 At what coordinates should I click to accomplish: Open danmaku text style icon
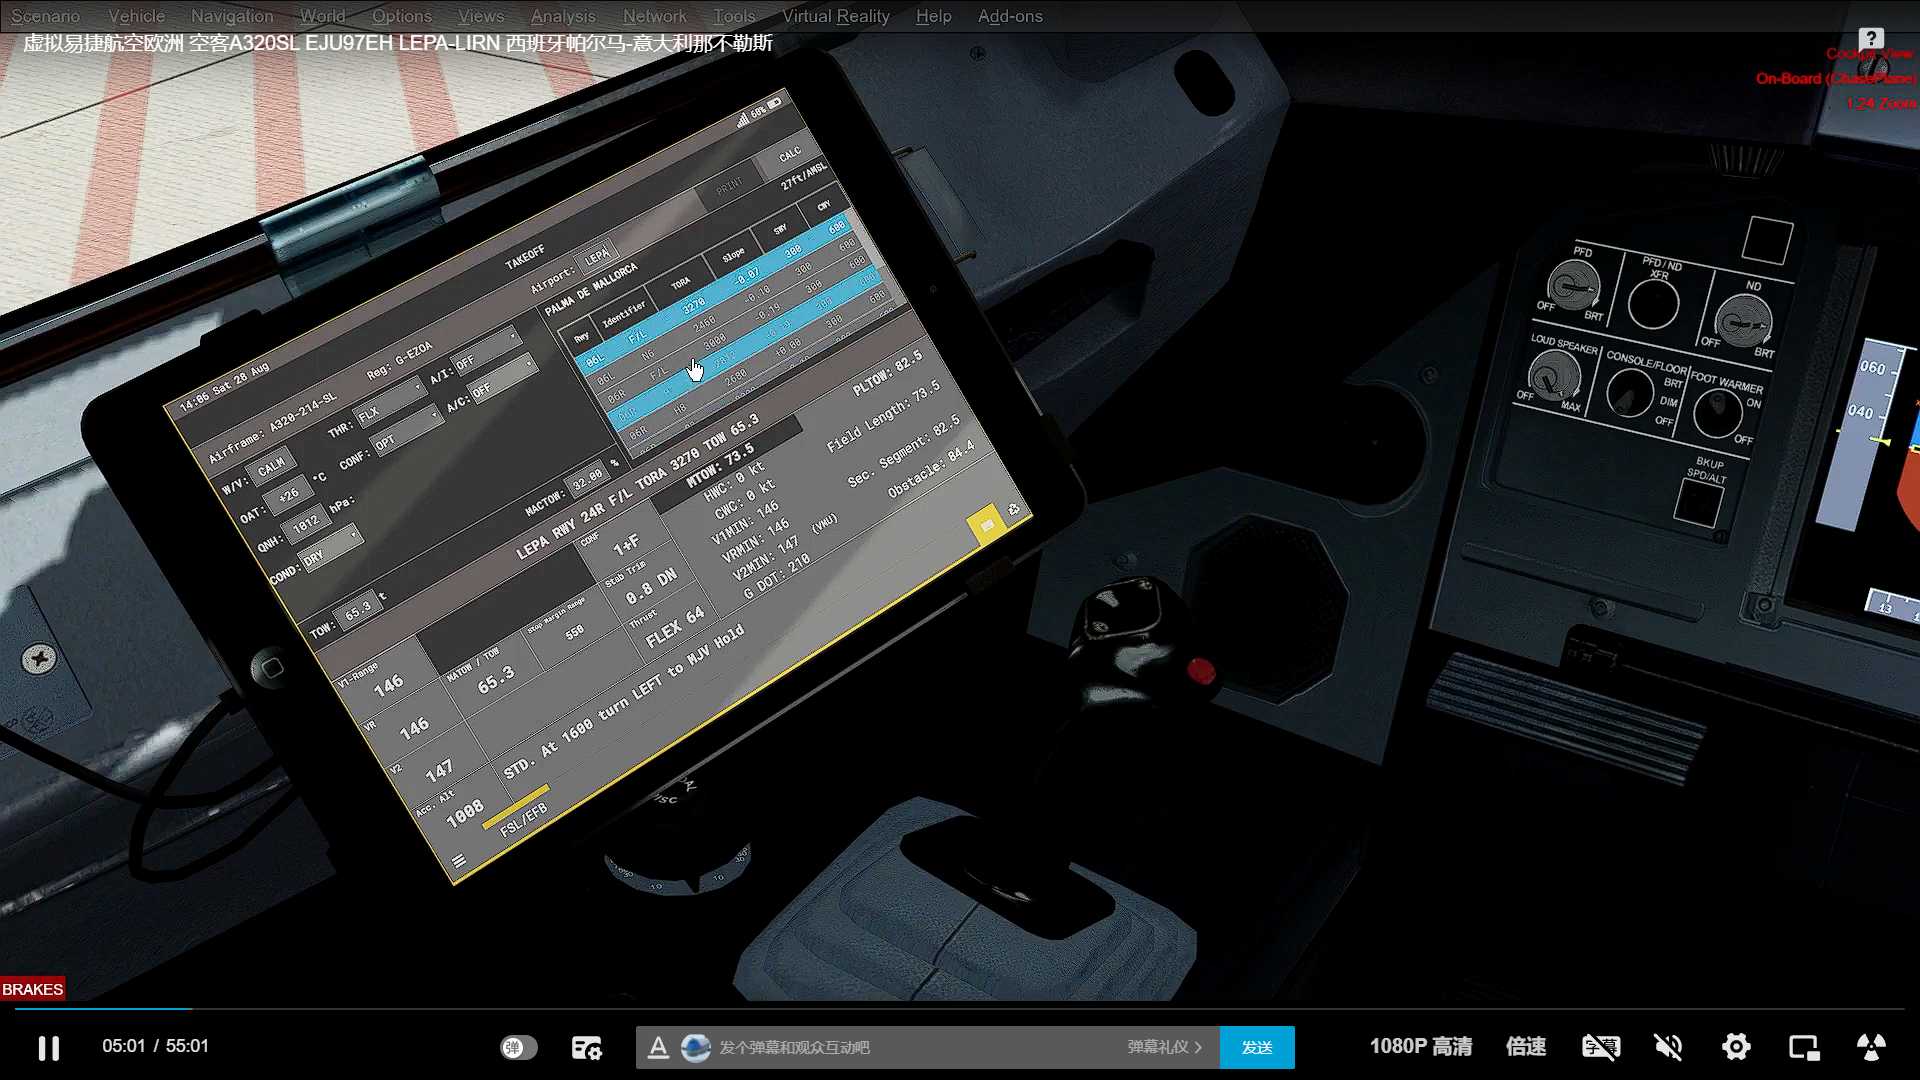click(x=658, y=1047)
